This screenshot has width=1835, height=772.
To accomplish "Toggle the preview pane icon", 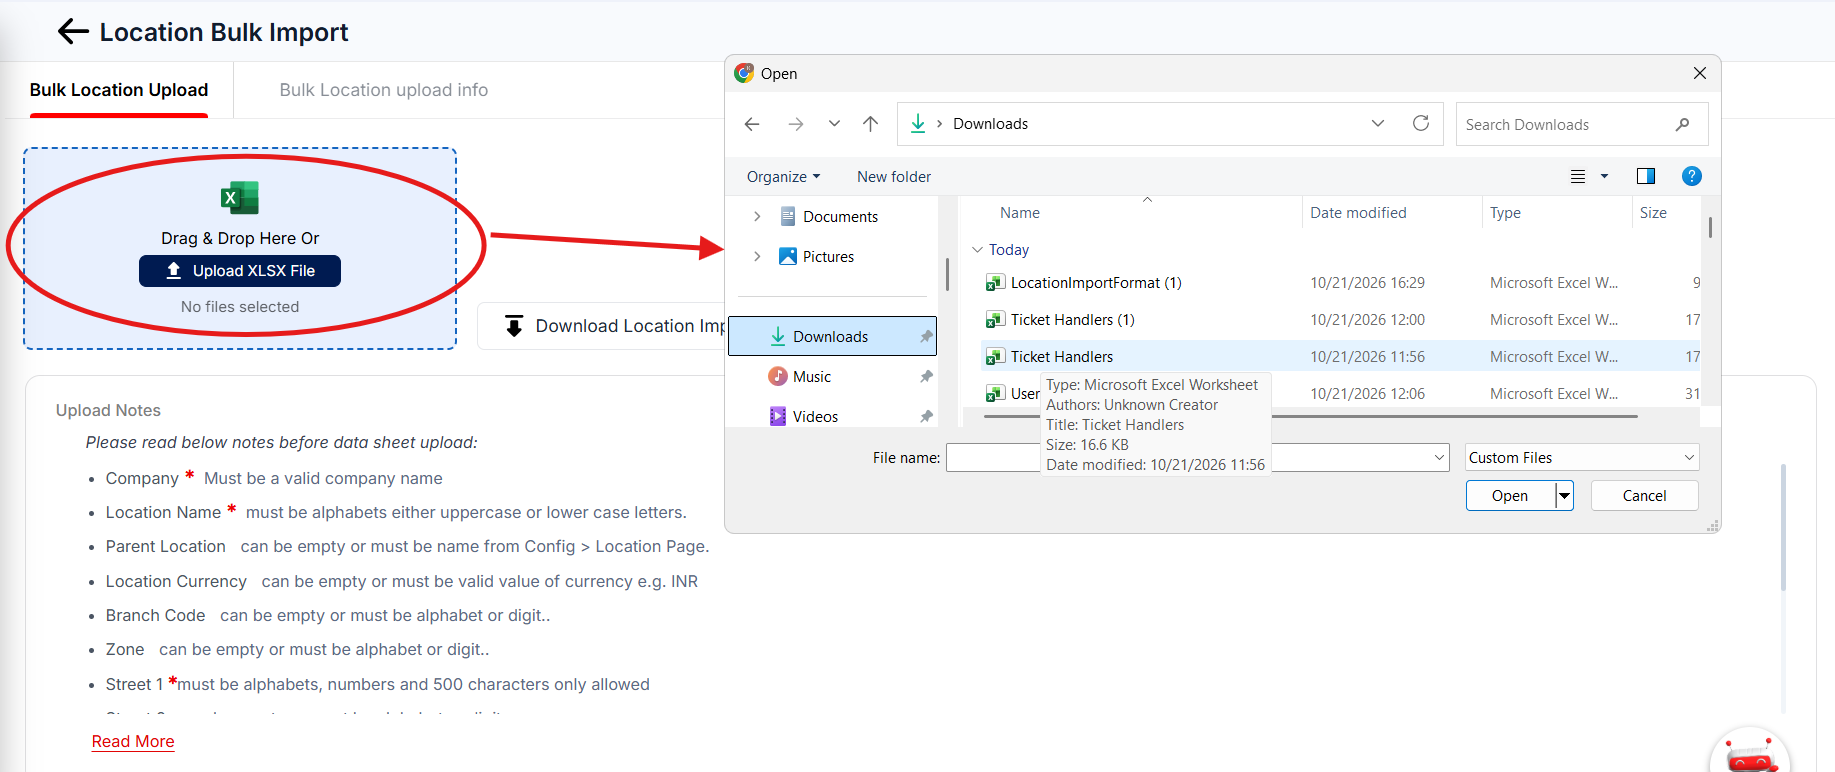I will (x=1645, y=176).
